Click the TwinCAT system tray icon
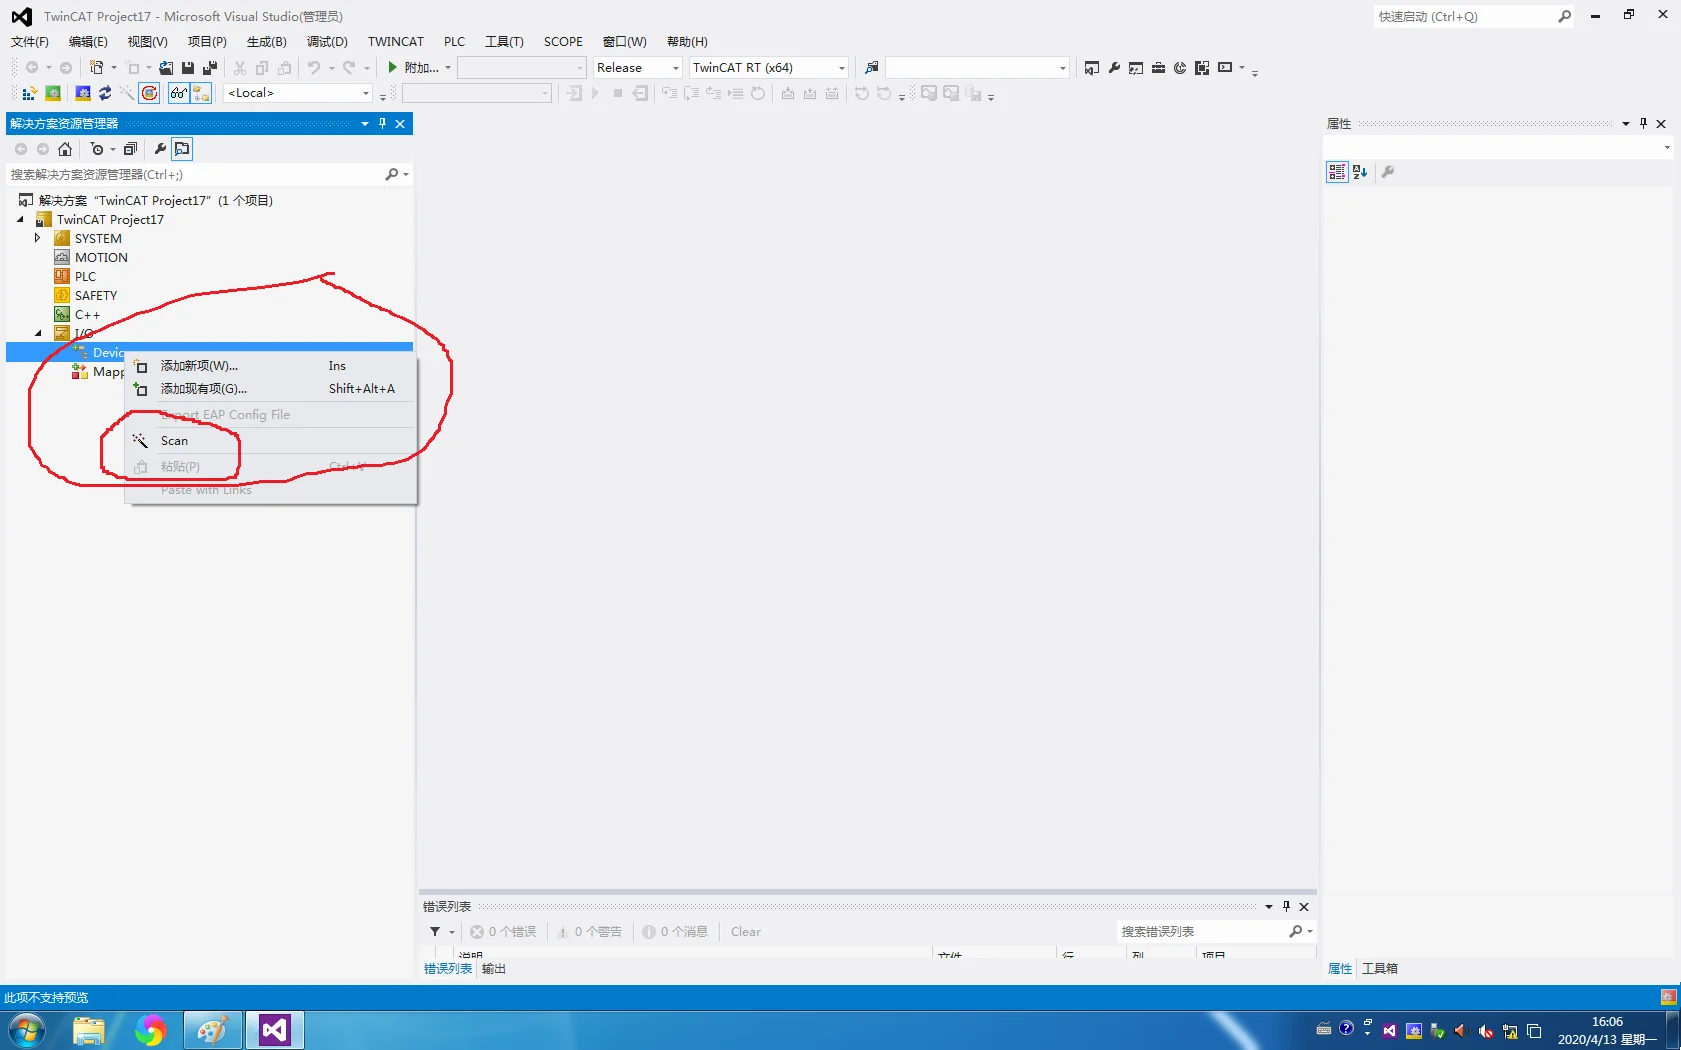1681x1050 pixels. point(1413,1031)
